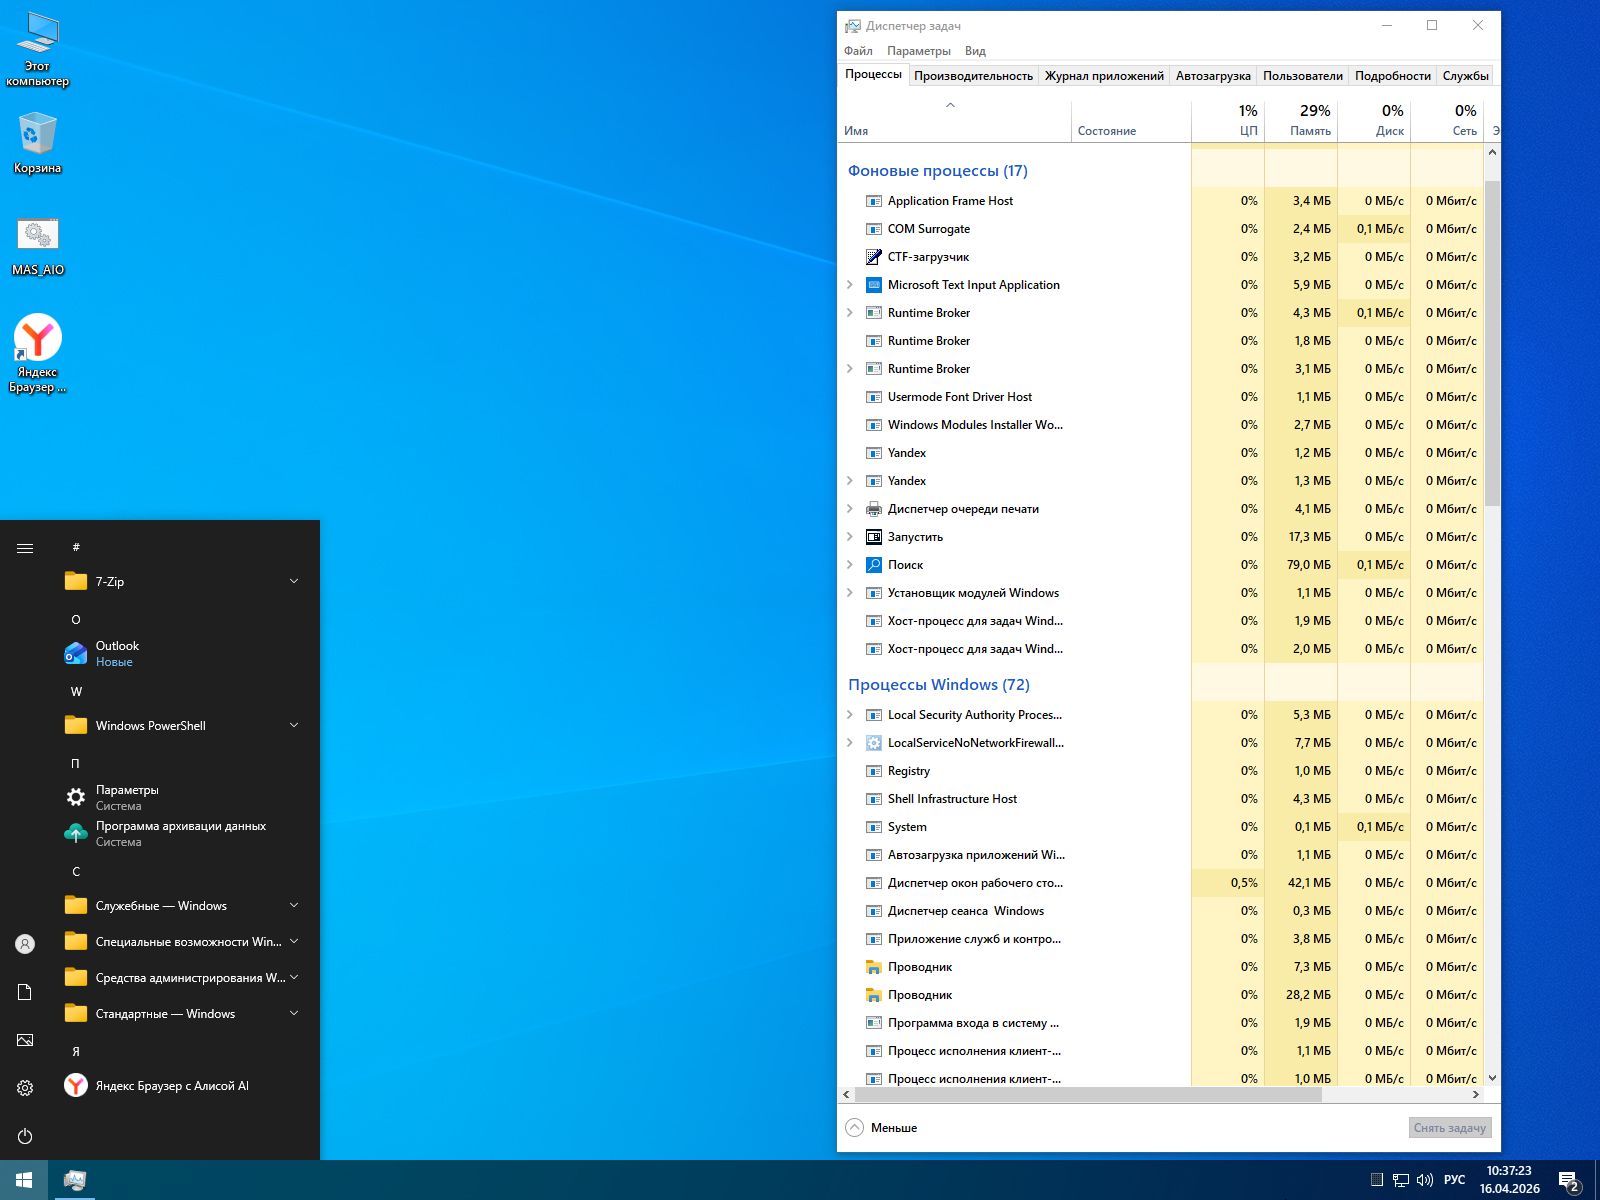Click the power icon in Start menu
The height and width of the screenshot is (1200, 1600).
click(25, 1136)
